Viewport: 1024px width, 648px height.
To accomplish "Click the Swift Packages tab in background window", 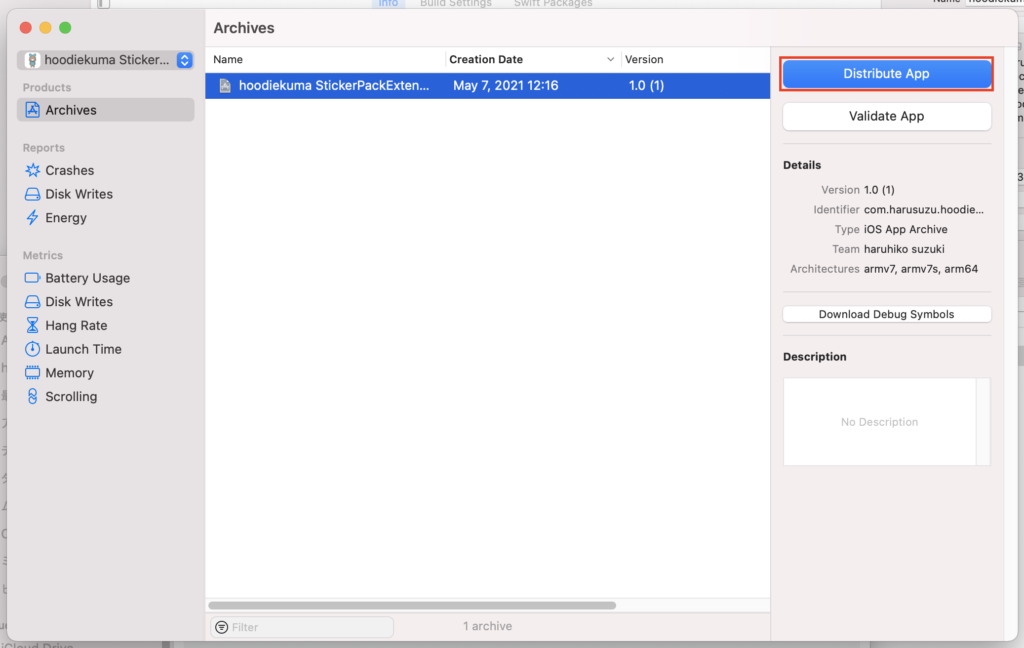I will click(x=552, y=3).
